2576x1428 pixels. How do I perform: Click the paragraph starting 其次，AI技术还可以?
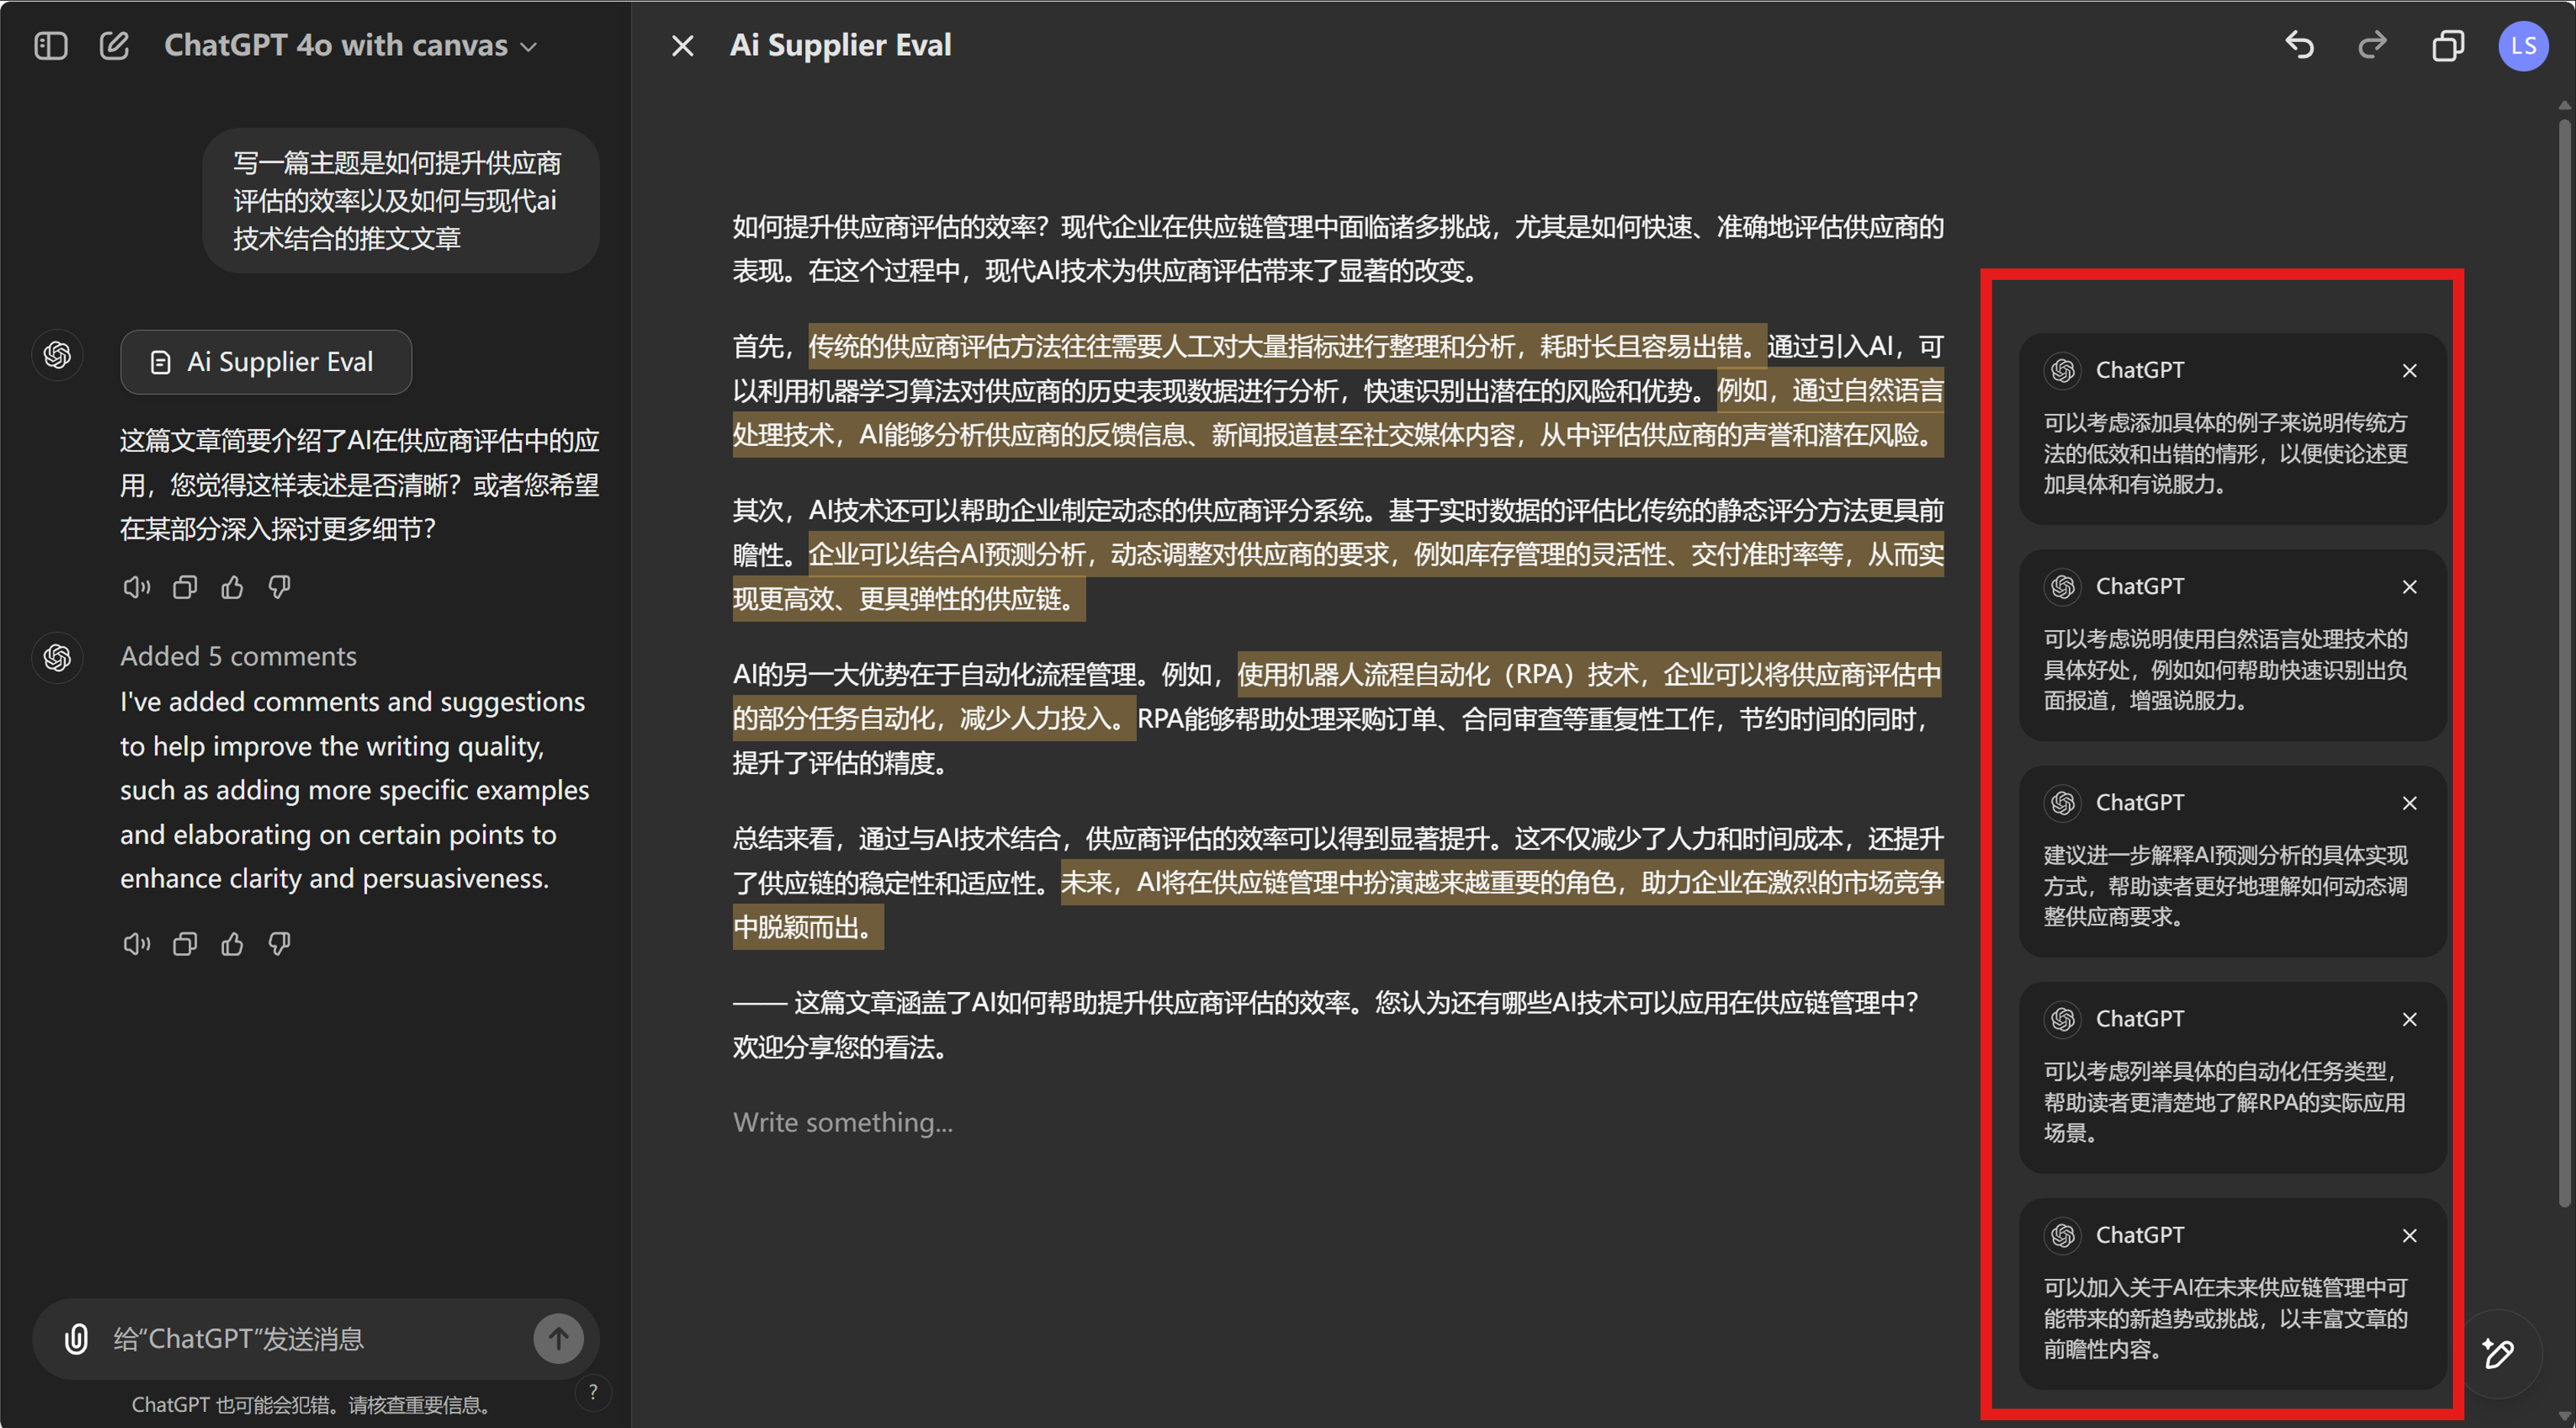(x=1338, y=555)
